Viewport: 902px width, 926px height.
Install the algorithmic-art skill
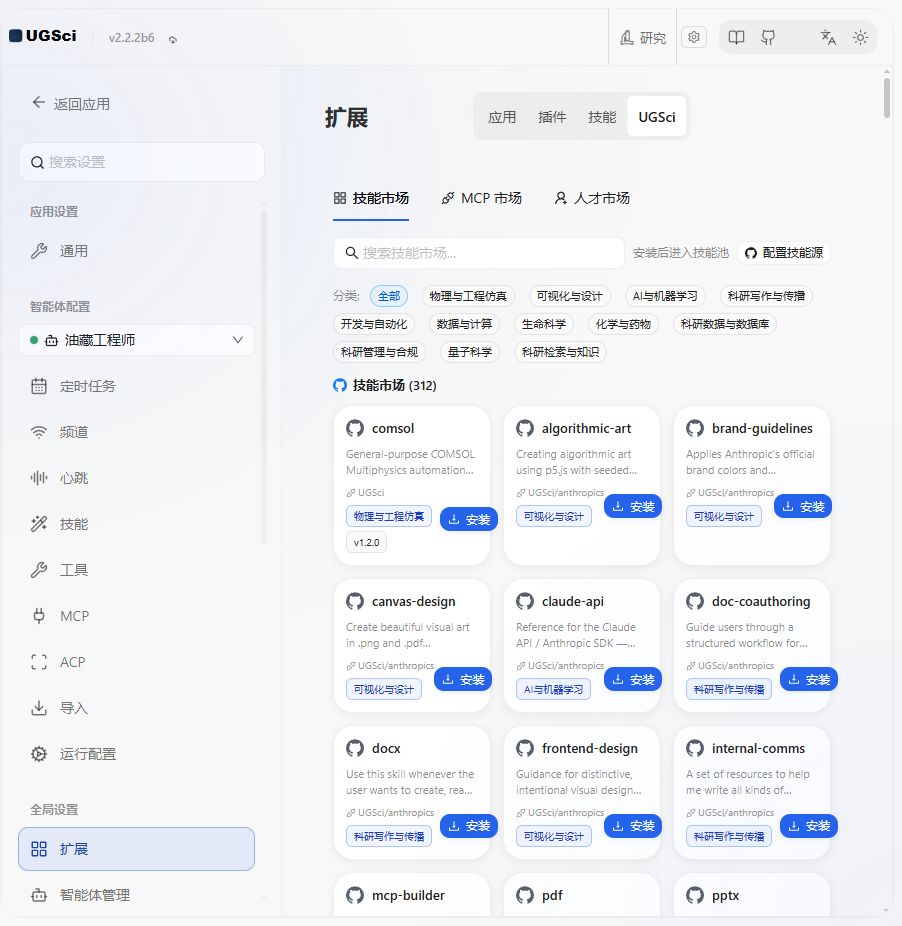tap(633, 507)
